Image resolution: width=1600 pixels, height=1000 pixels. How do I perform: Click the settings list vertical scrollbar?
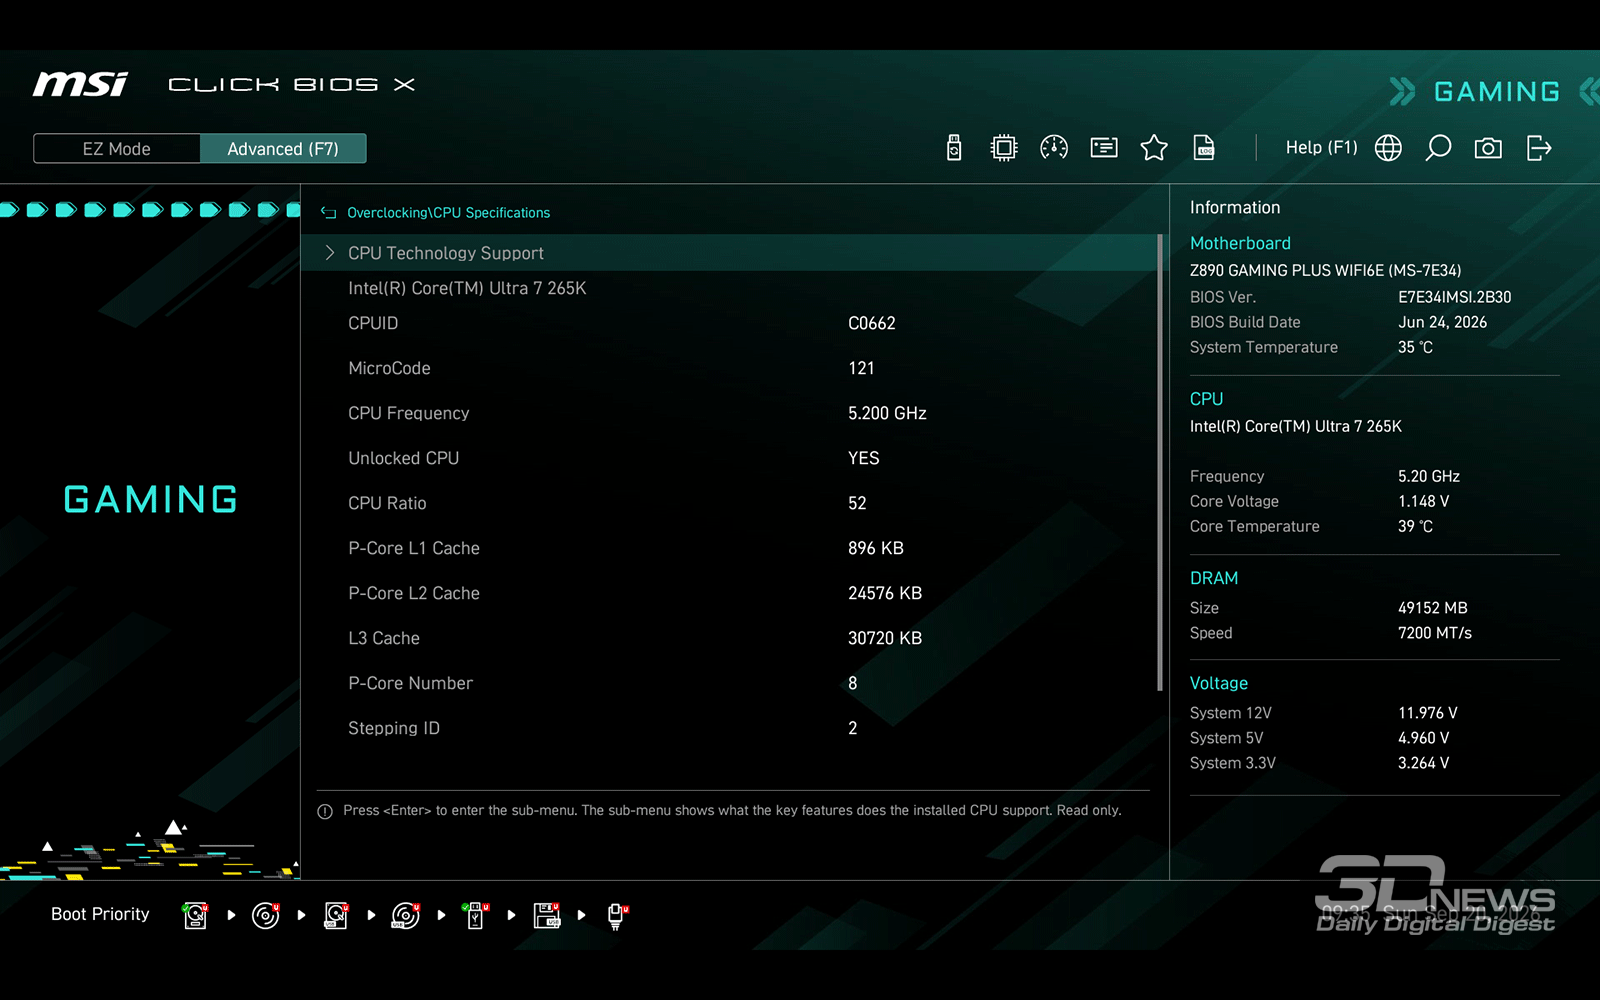1160,462
